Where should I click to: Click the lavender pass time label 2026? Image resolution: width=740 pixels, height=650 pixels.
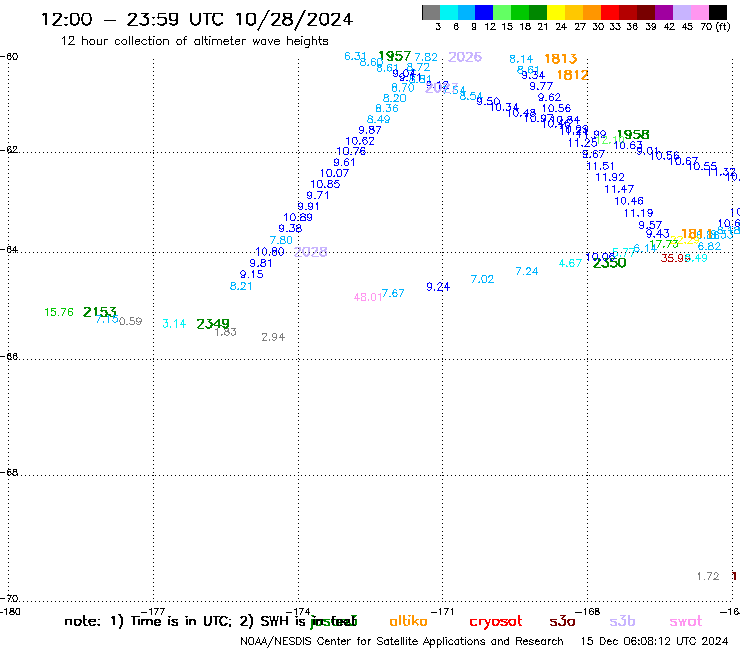(x=465, y=57)
